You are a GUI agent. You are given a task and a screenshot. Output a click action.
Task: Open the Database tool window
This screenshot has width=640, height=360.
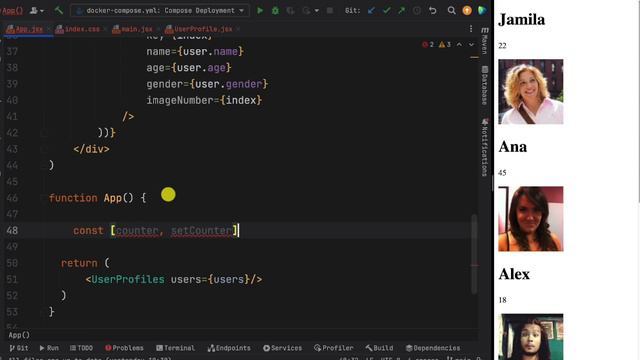coord(484,86)
